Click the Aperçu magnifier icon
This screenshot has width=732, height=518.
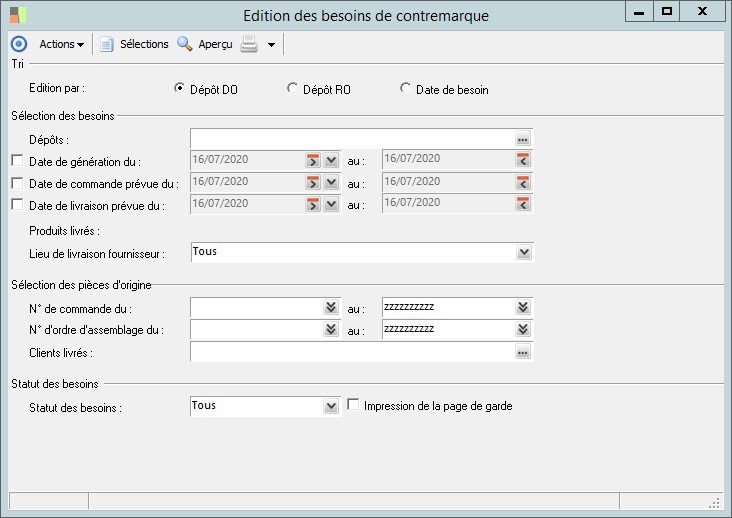point(185,44)
